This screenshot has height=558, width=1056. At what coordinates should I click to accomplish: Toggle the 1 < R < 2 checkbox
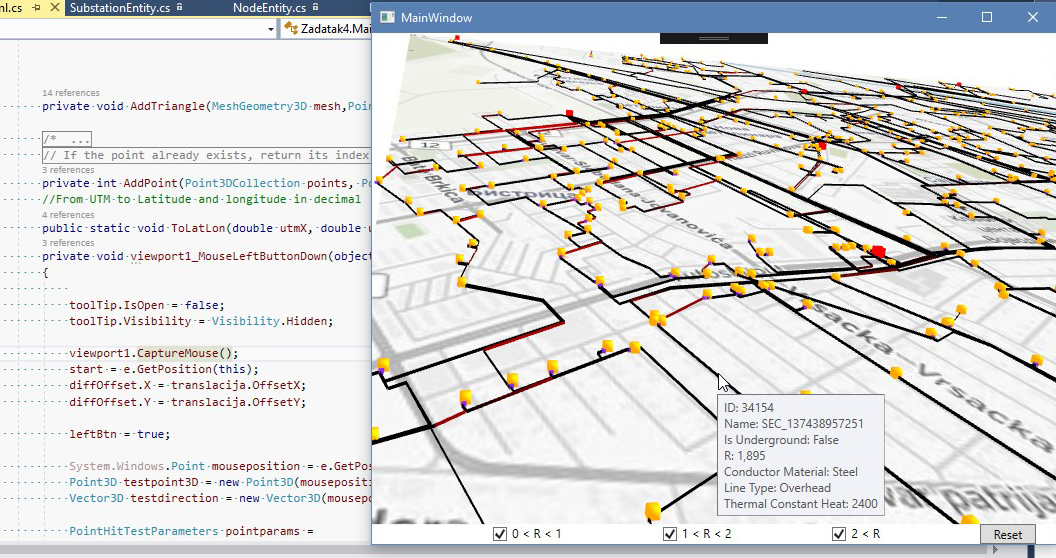coord(669,534)
